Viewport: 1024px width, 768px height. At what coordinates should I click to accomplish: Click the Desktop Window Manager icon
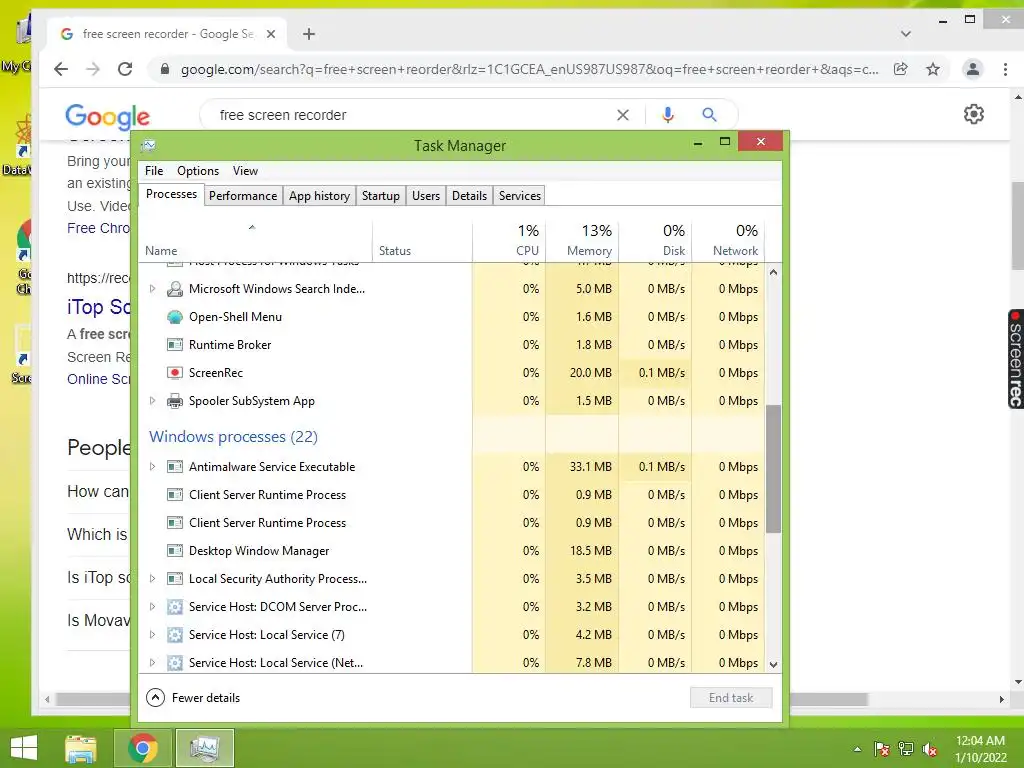click(174, 551)
